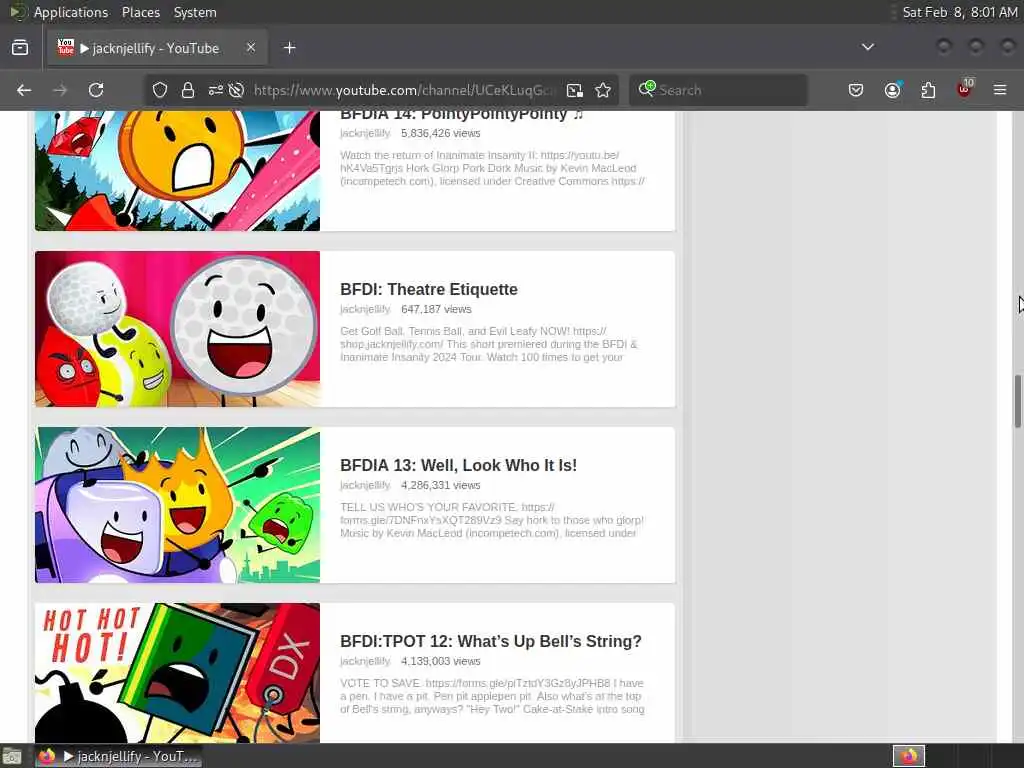The image size is (1024, 768).
Task: Click jacknjellify channel name under BFDIA 13
Action: [x=365, y=485]
